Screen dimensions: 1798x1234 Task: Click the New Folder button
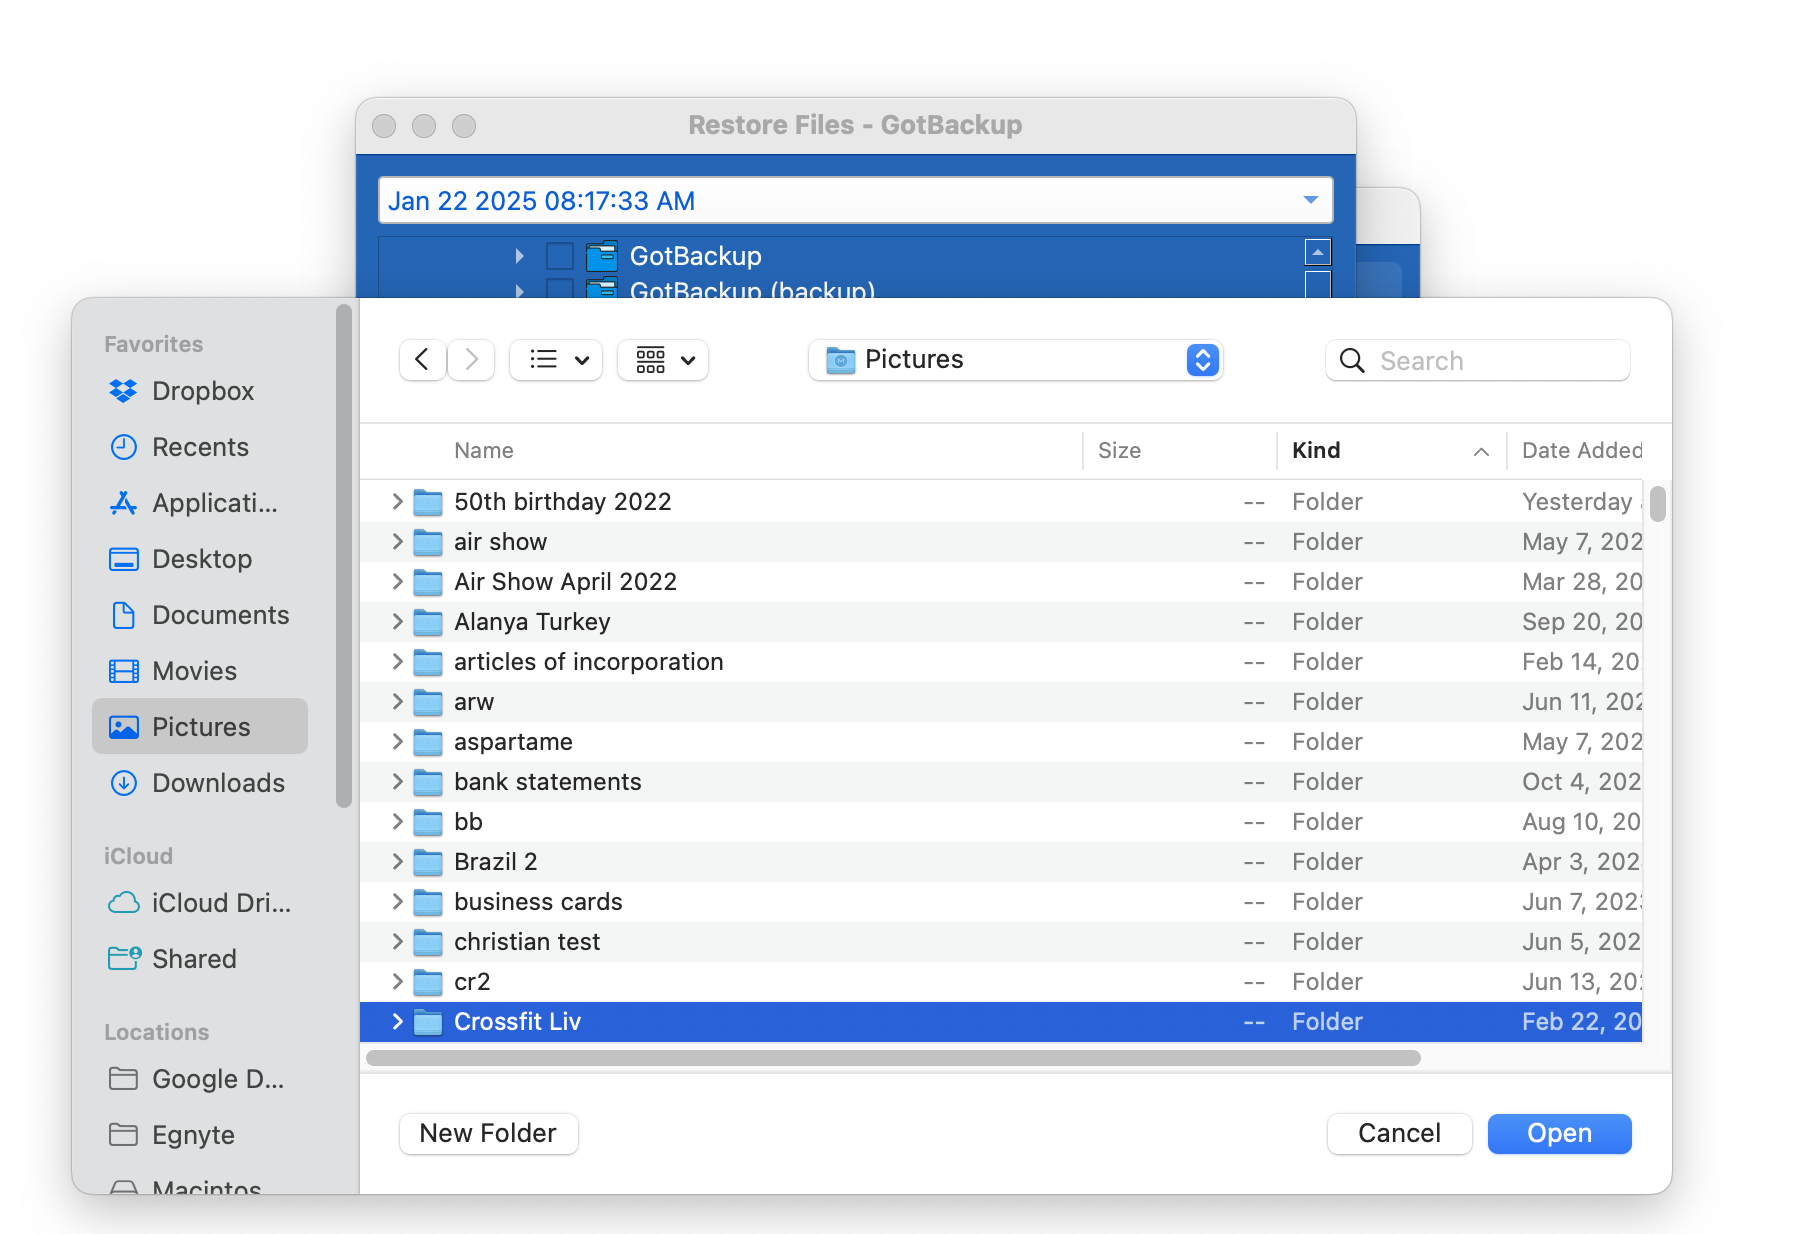[488, 1133]
